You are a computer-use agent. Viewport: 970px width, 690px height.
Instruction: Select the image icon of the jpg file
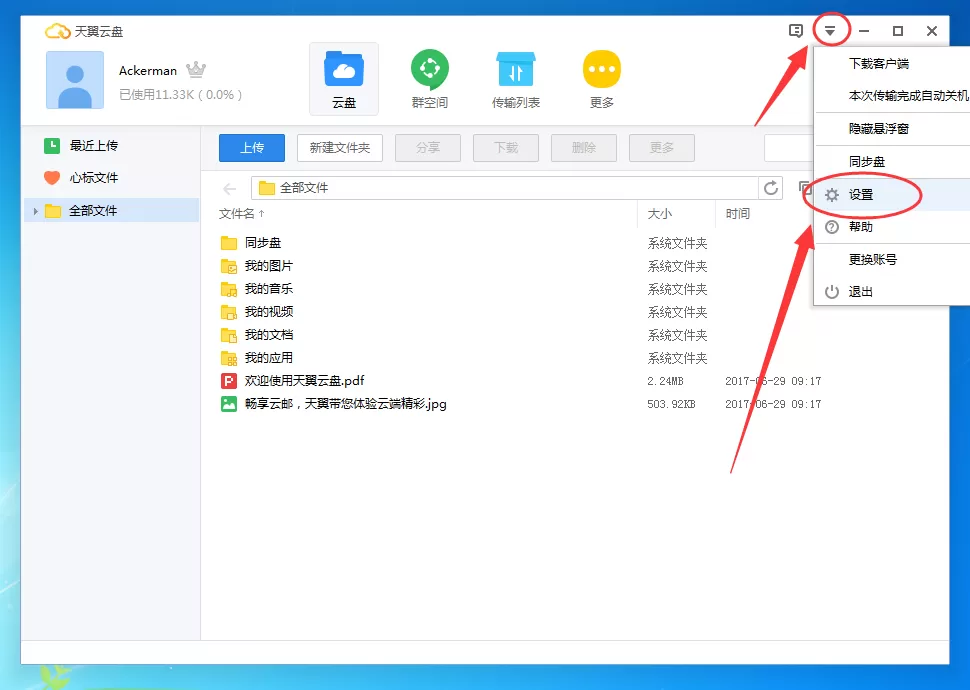[x=229, y=404]
